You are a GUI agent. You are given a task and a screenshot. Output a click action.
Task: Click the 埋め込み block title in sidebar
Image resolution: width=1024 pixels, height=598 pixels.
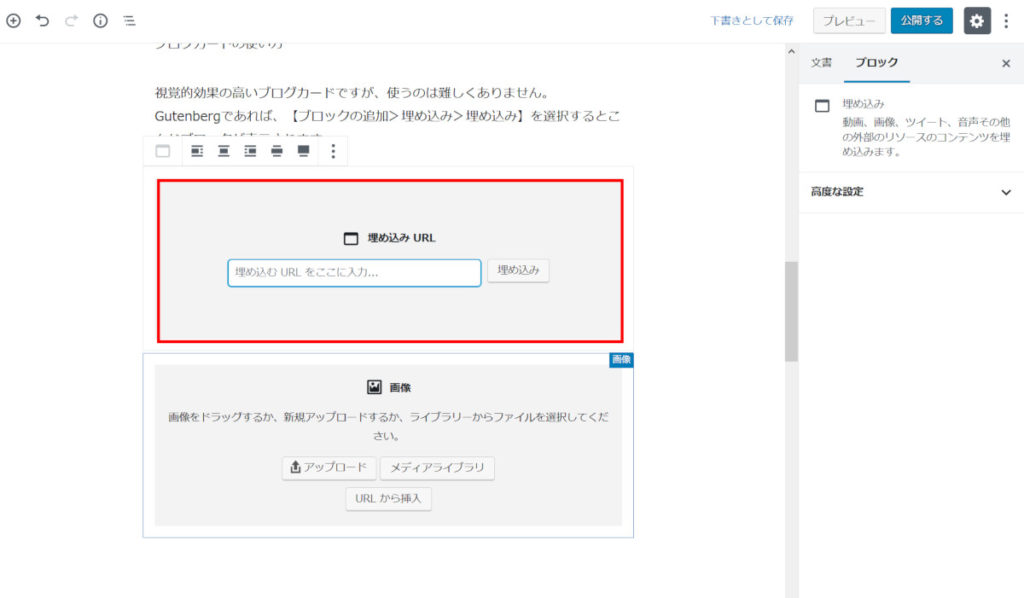863,104
